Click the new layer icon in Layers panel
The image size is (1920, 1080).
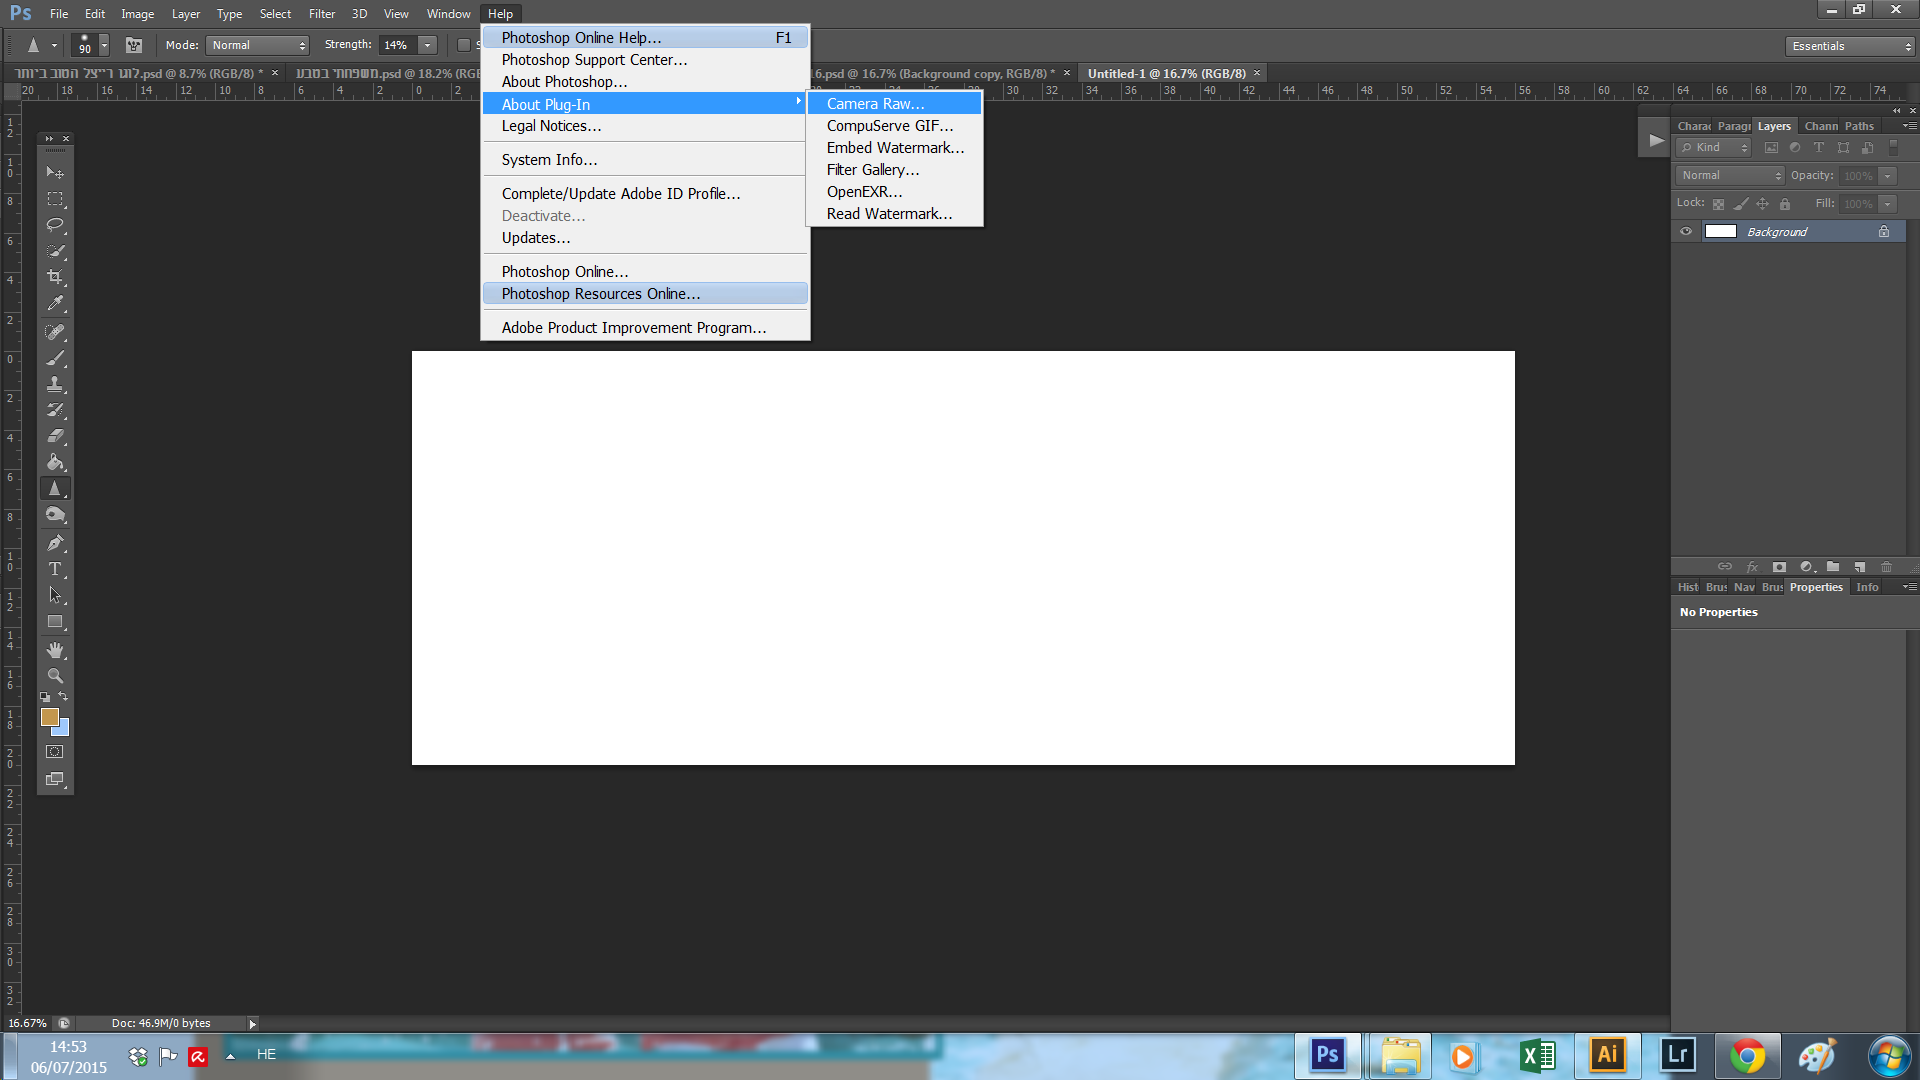[1860, 567]
